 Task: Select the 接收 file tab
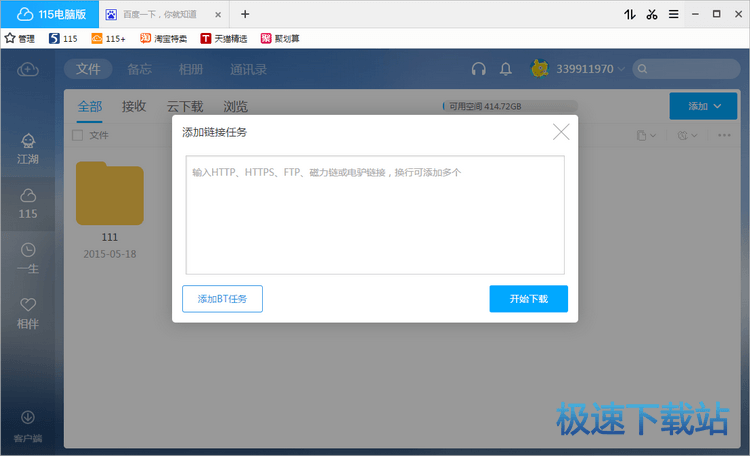[134, 106]
